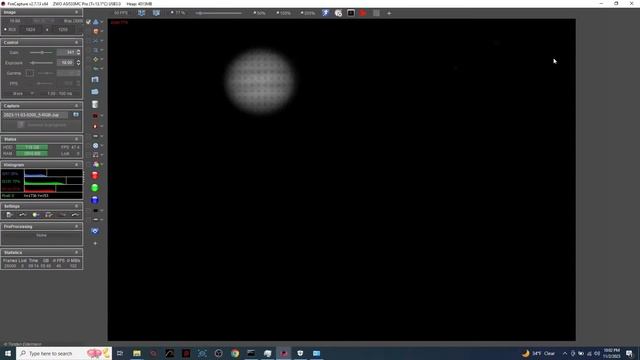Click the yellow diamond crosshair icon

(96, 60)
